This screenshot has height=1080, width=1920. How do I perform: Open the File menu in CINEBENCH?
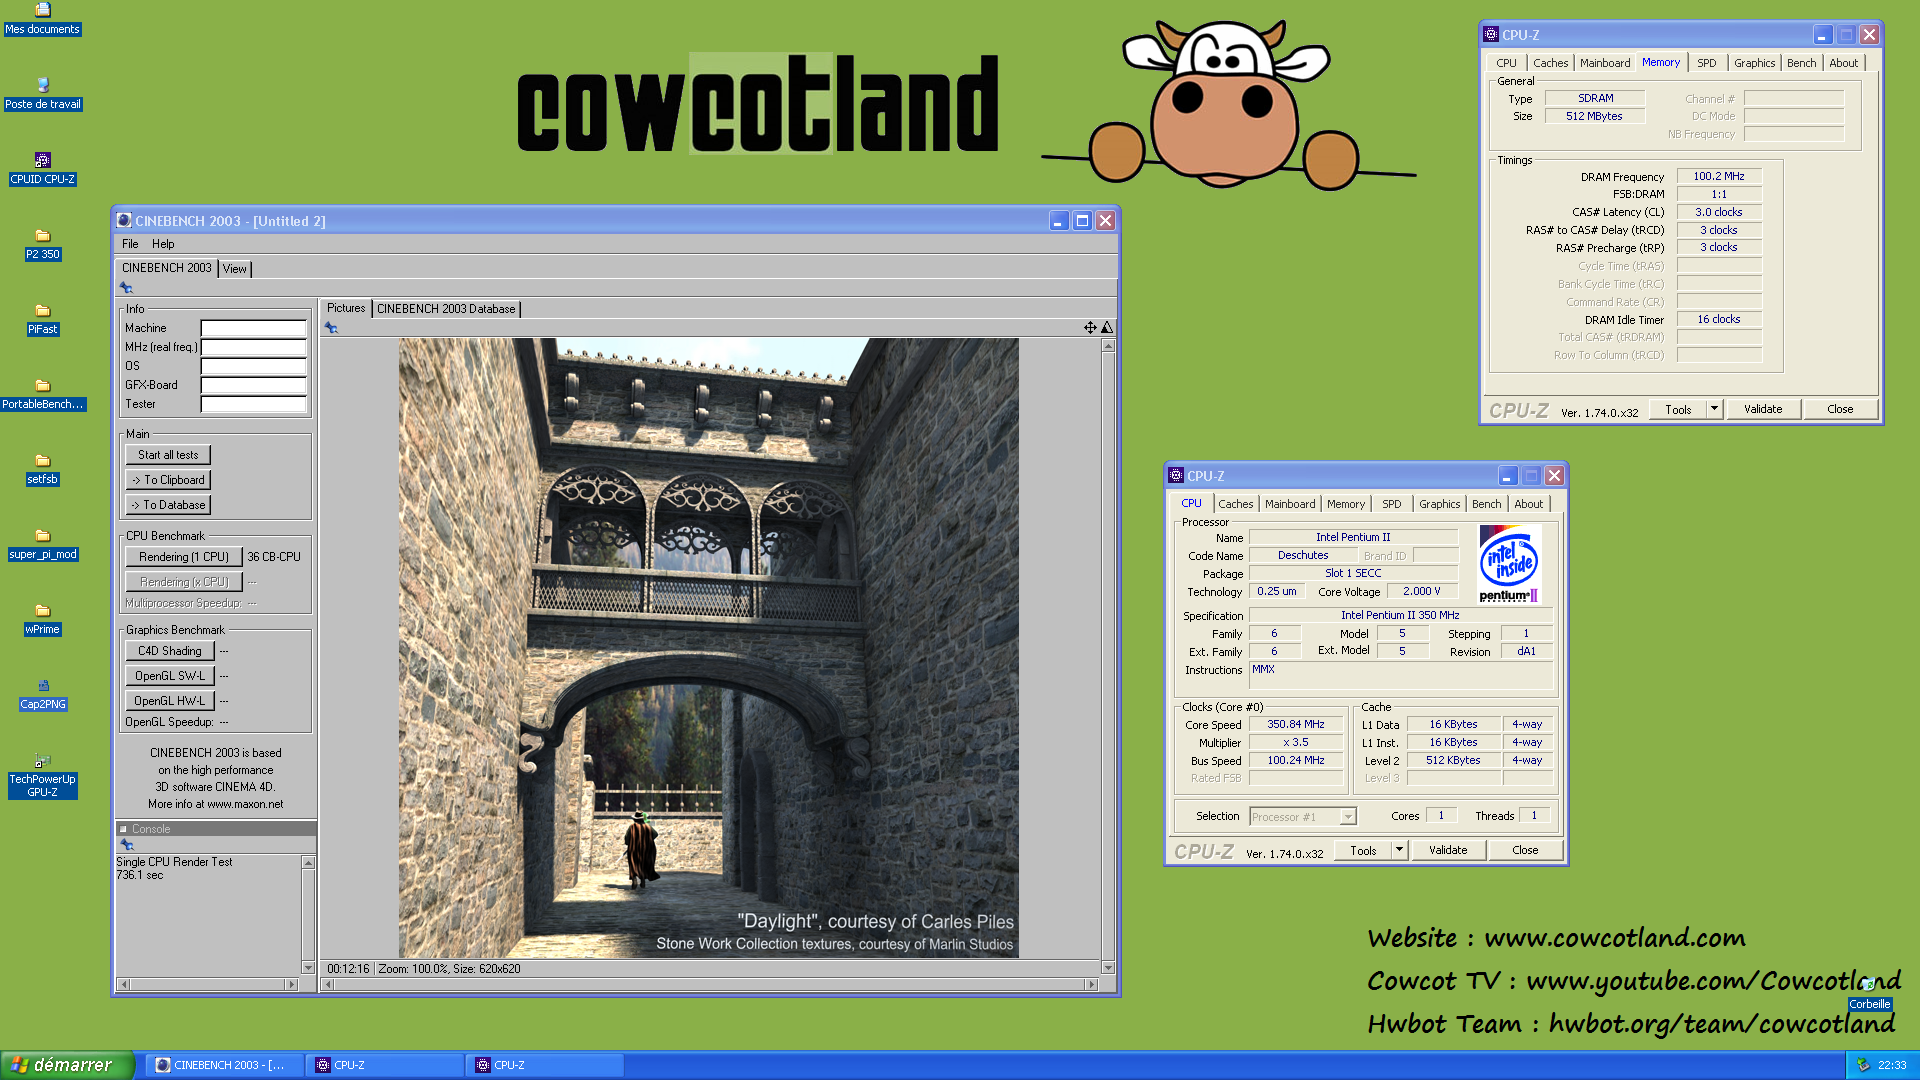pos(130,244)
